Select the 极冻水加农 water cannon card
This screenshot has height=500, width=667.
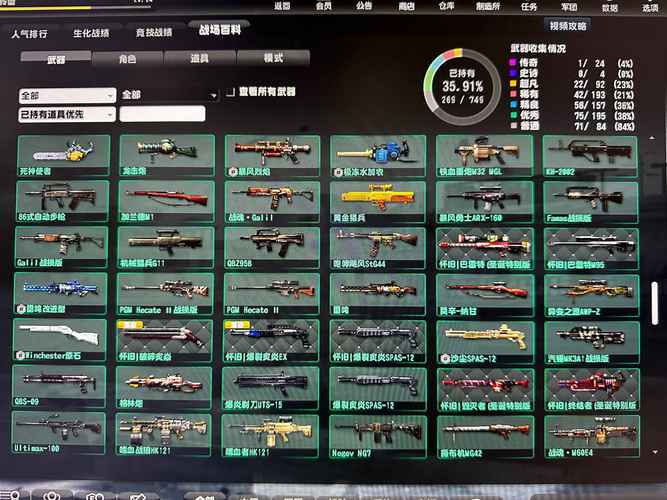click(x=378, y=156)
